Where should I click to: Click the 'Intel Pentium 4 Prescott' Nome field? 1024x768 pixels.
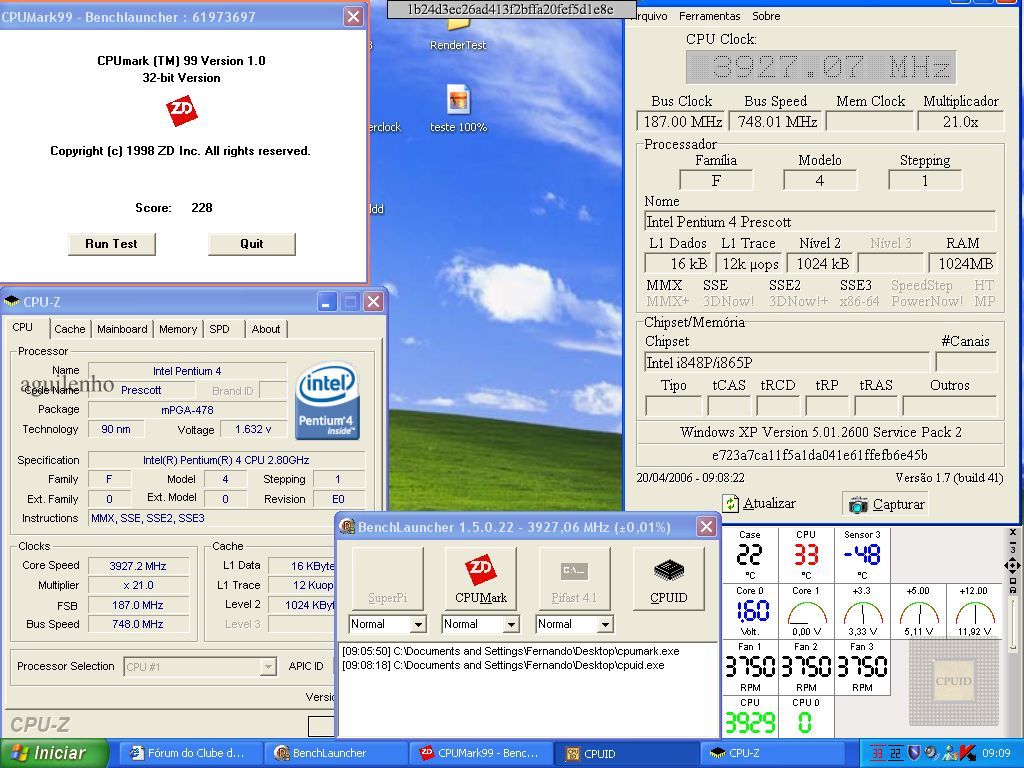coord(820,222)
